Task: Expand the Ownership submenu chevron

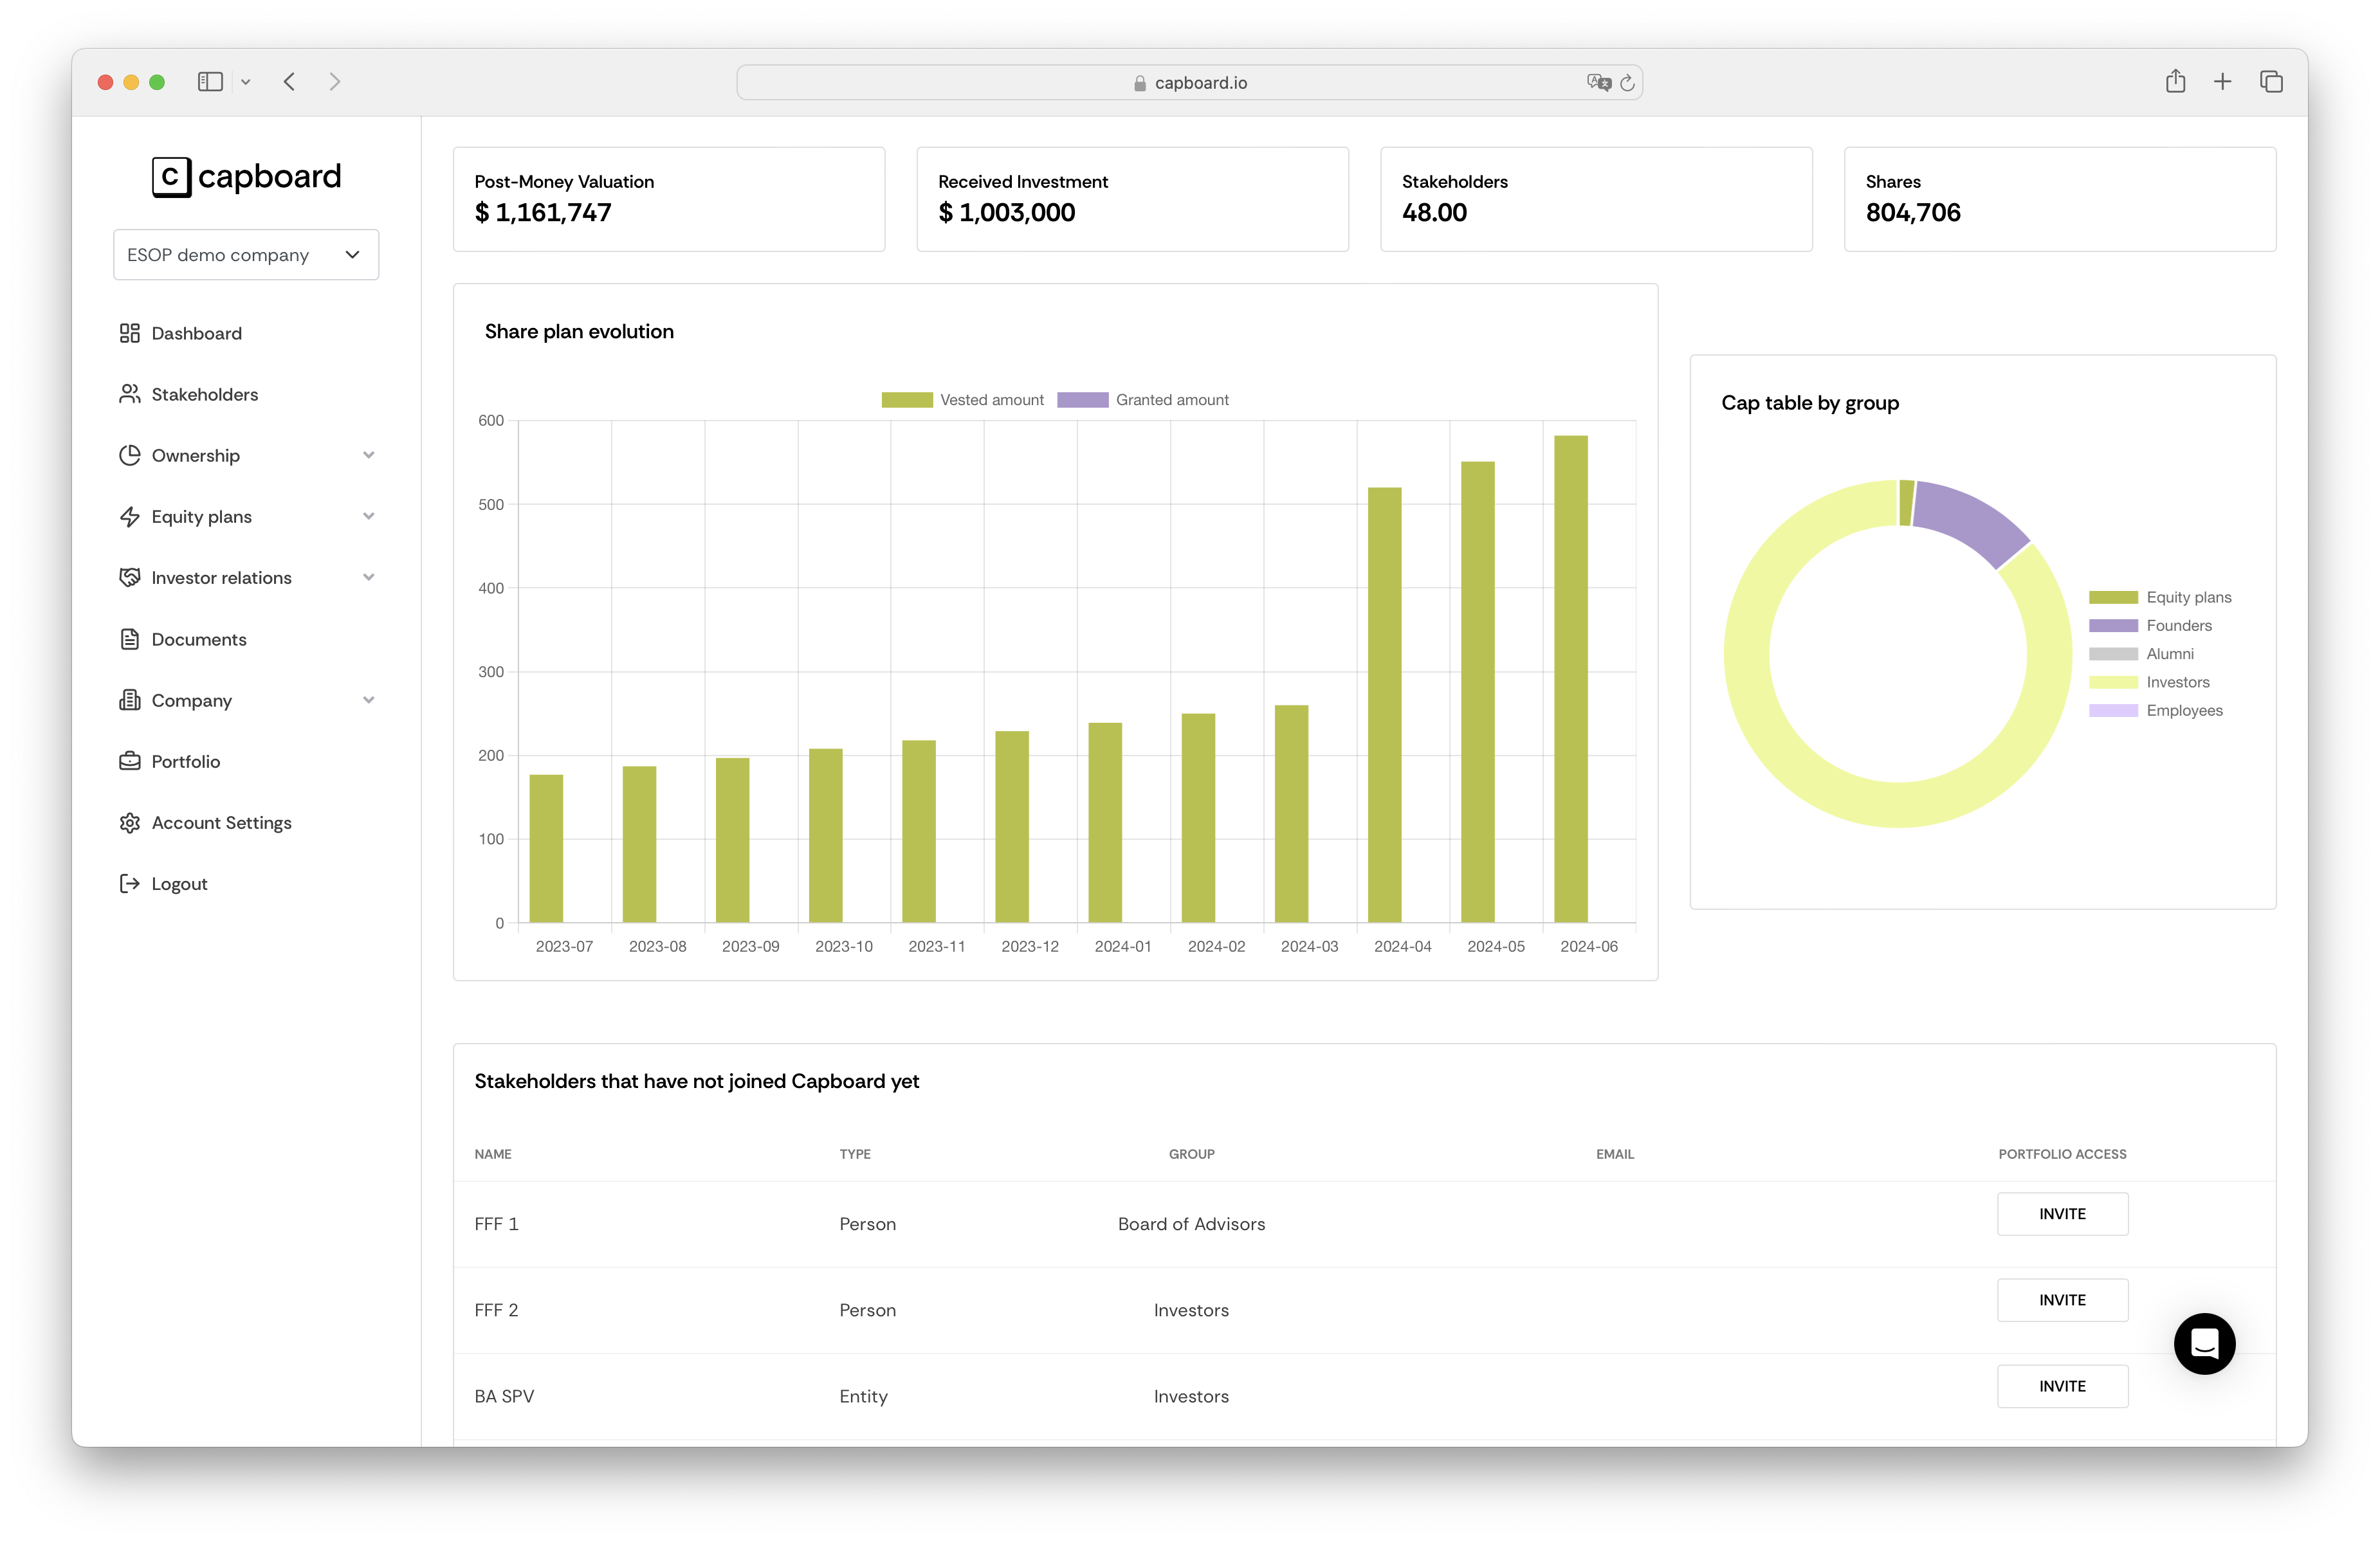Action: click(369, 455)
